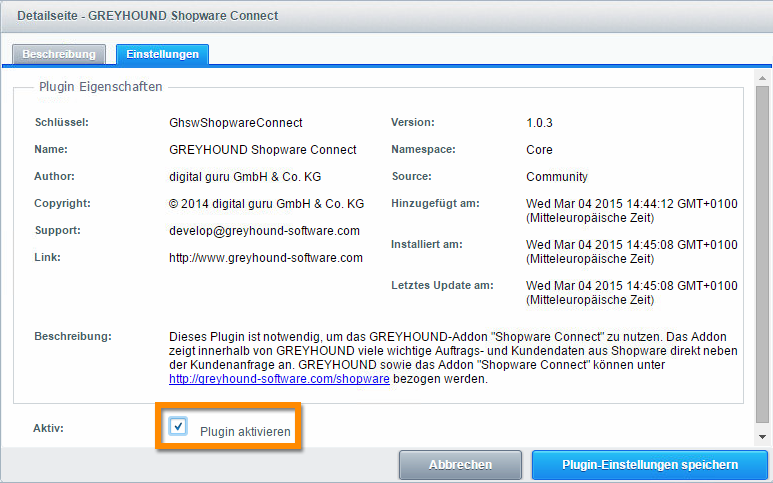Click the Letztes Update am date value
Screen dimensions: 773x483
632,293
